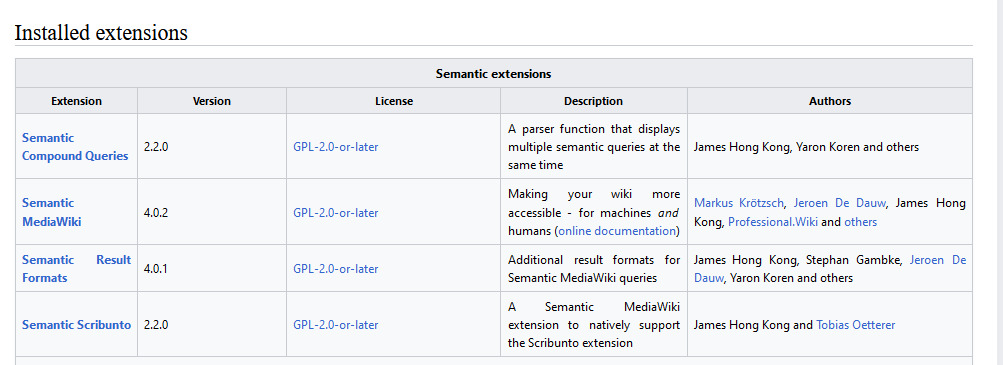The image size is (1003, 365).
Task: Open the Professional.Wiki author link
Action: (773, 222)
